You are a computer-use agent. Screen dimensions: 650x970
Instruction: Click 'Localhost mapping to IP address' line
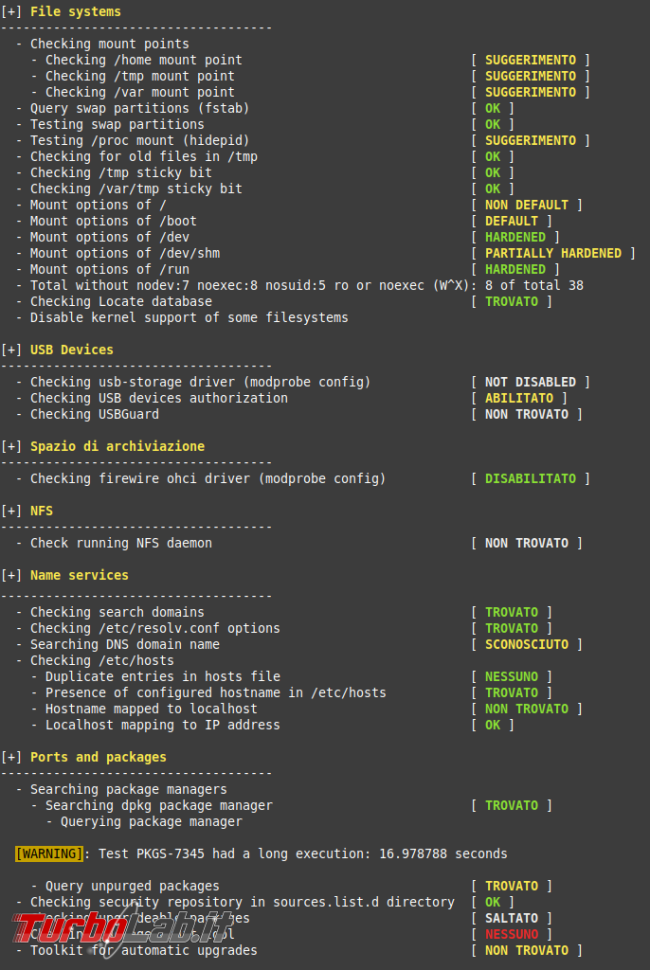[163, 724]
